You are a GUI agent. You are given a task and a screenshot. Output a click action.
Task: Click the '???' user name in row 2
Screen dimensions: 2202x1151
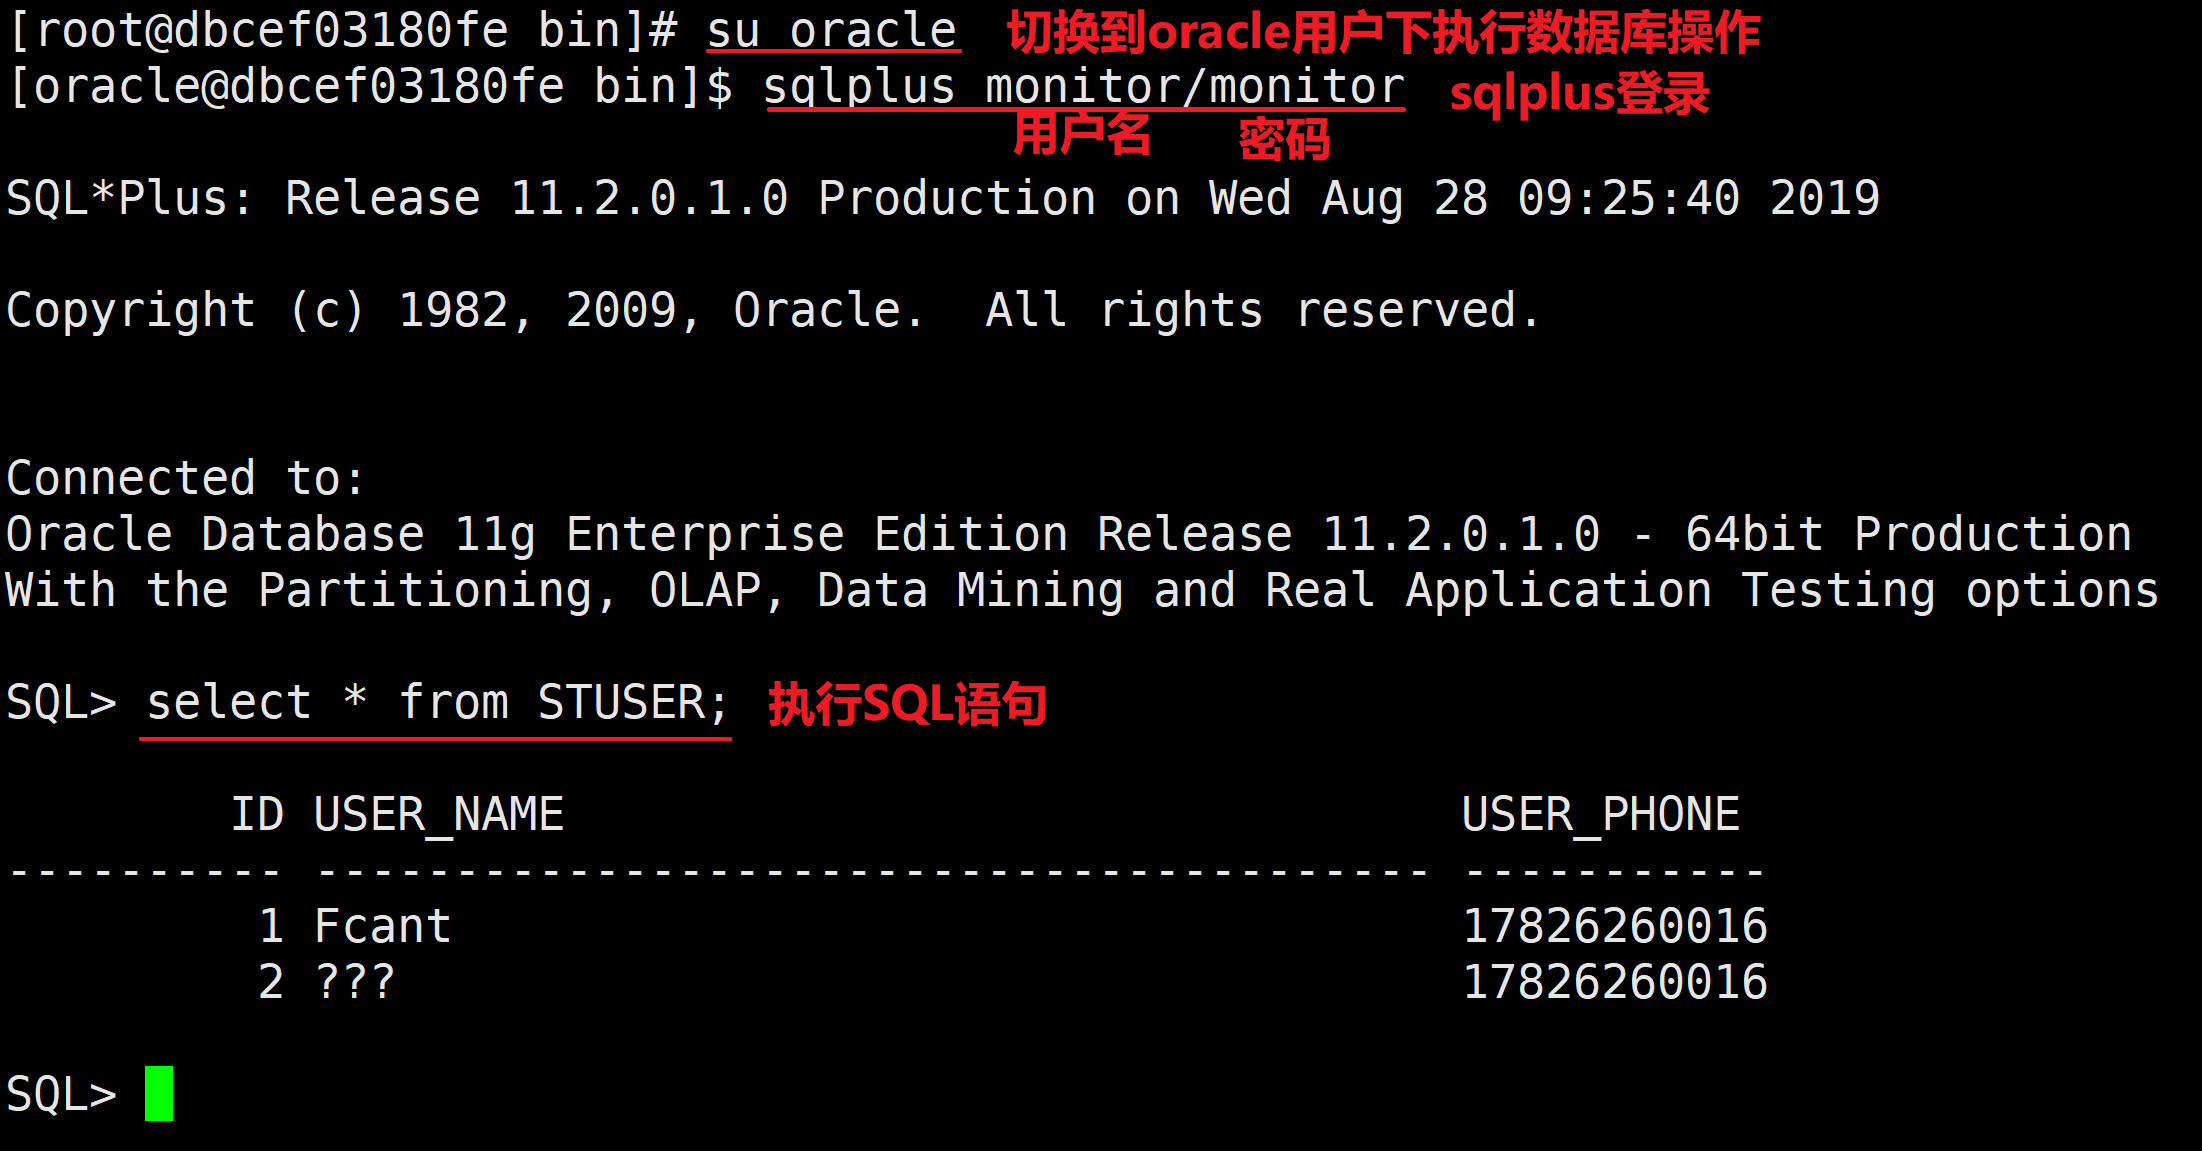[355, 982]
